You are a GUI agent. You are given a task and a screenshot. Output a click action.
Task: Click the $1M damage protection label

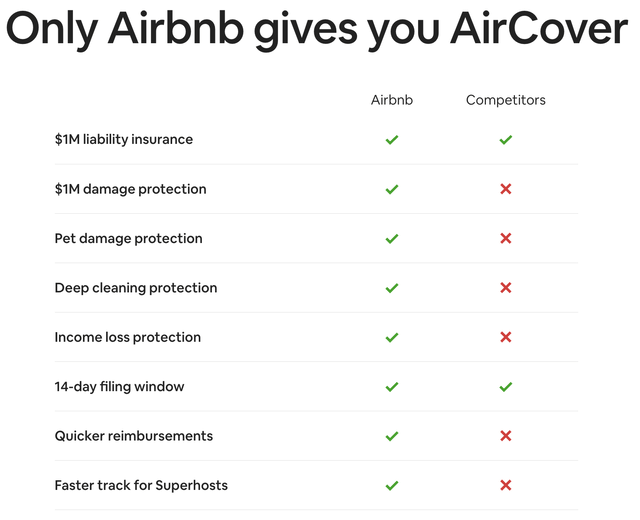pos(130,189)
